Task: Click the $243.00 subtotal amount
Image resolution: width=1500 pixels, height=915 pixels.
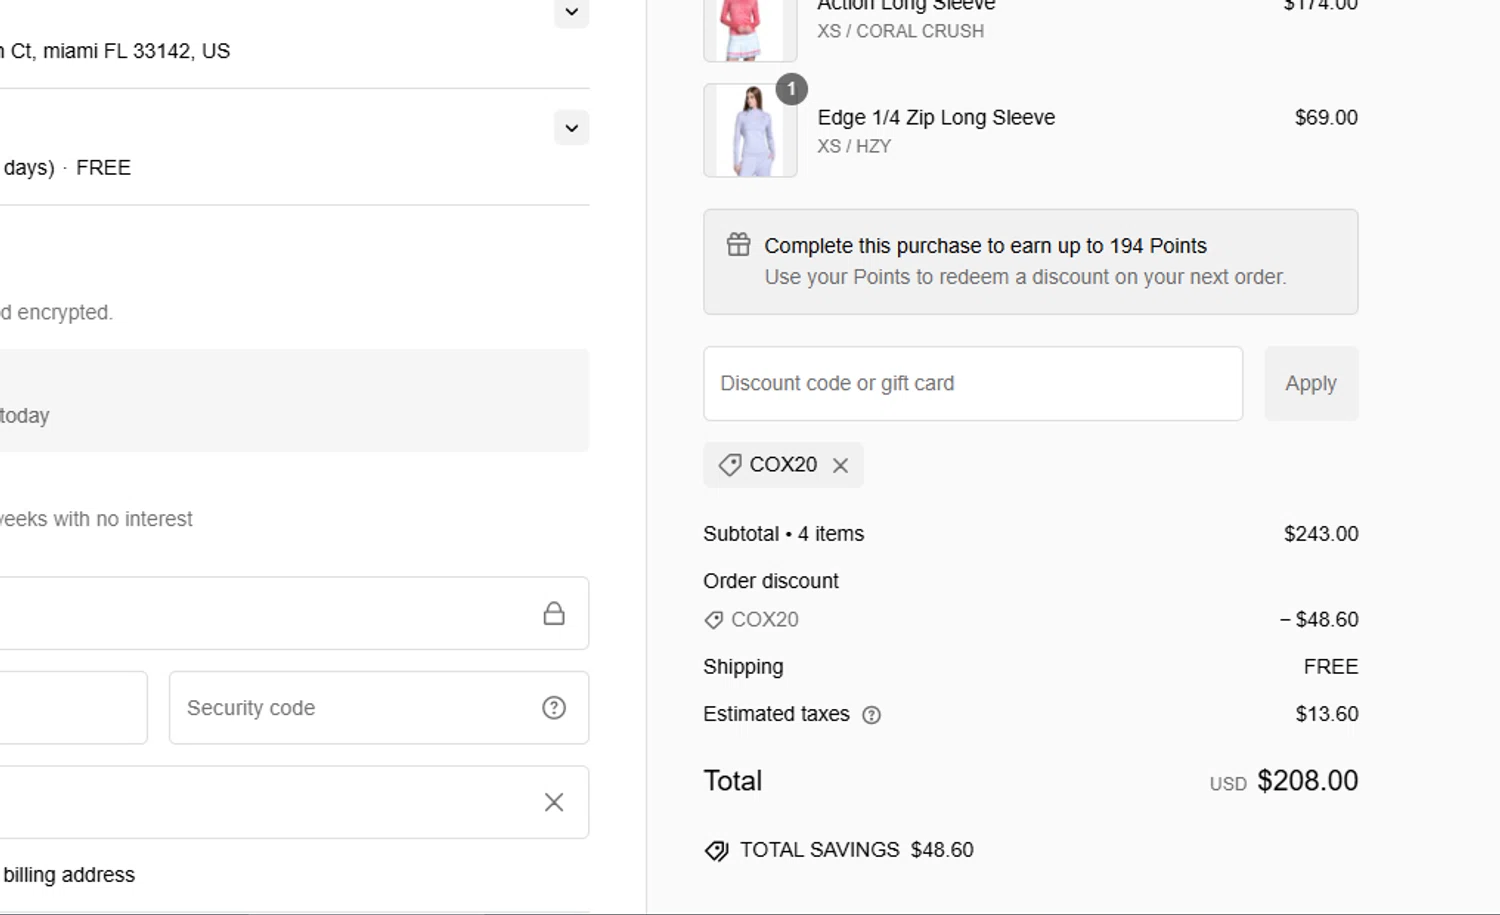Action: (x=1321, y=534)
